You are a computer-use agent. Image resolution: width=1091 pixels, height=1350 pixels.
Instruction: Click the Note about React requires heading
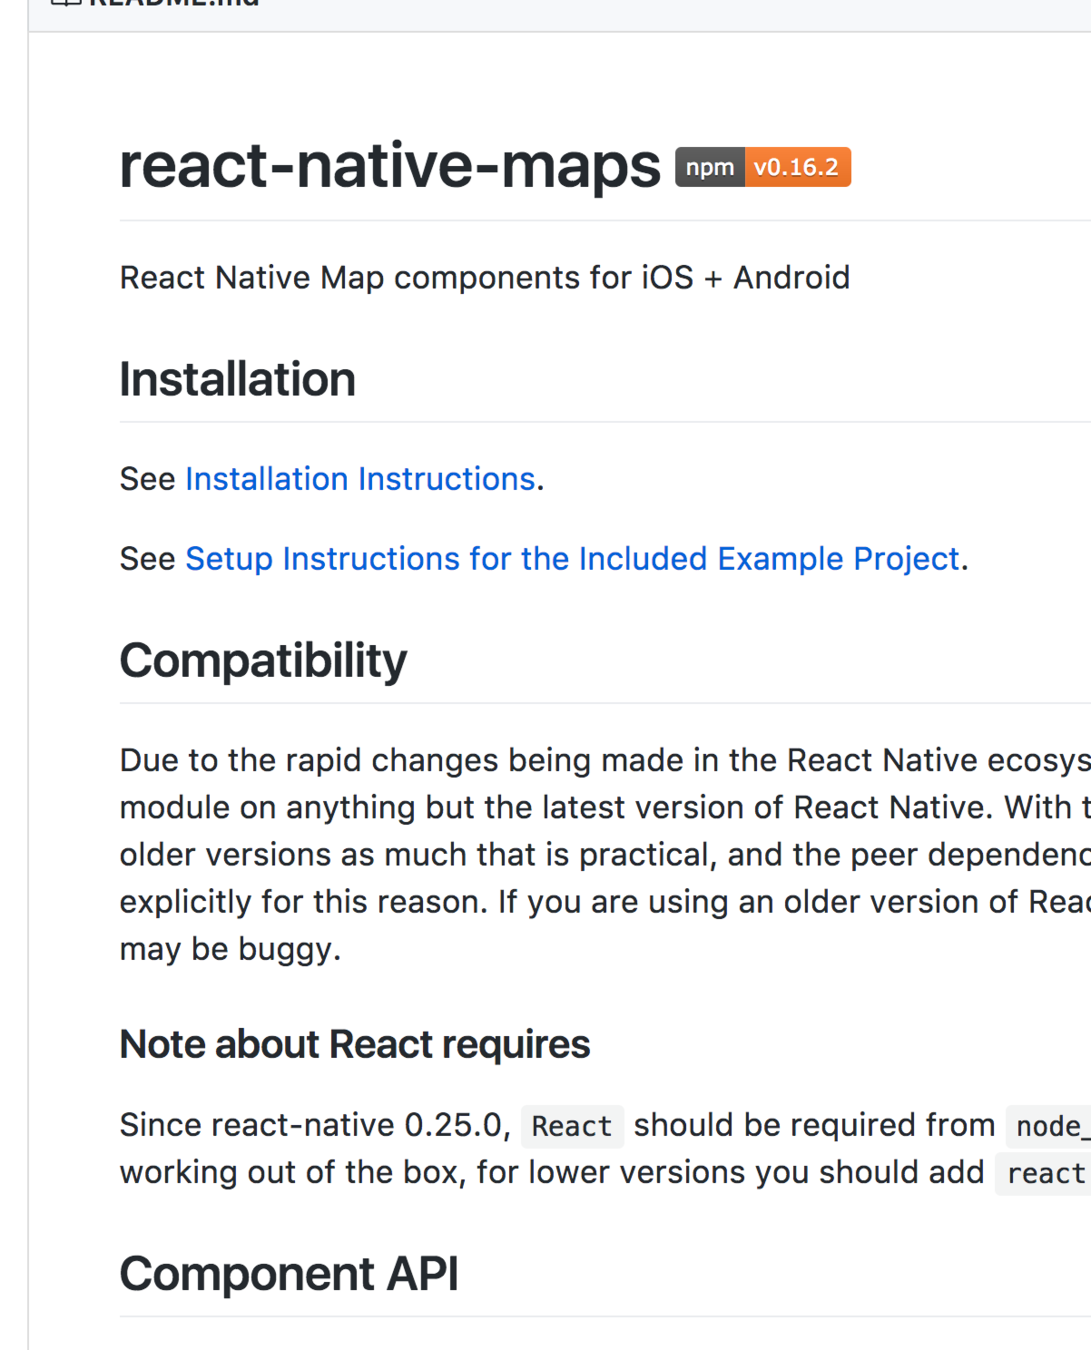point(355,1044)
